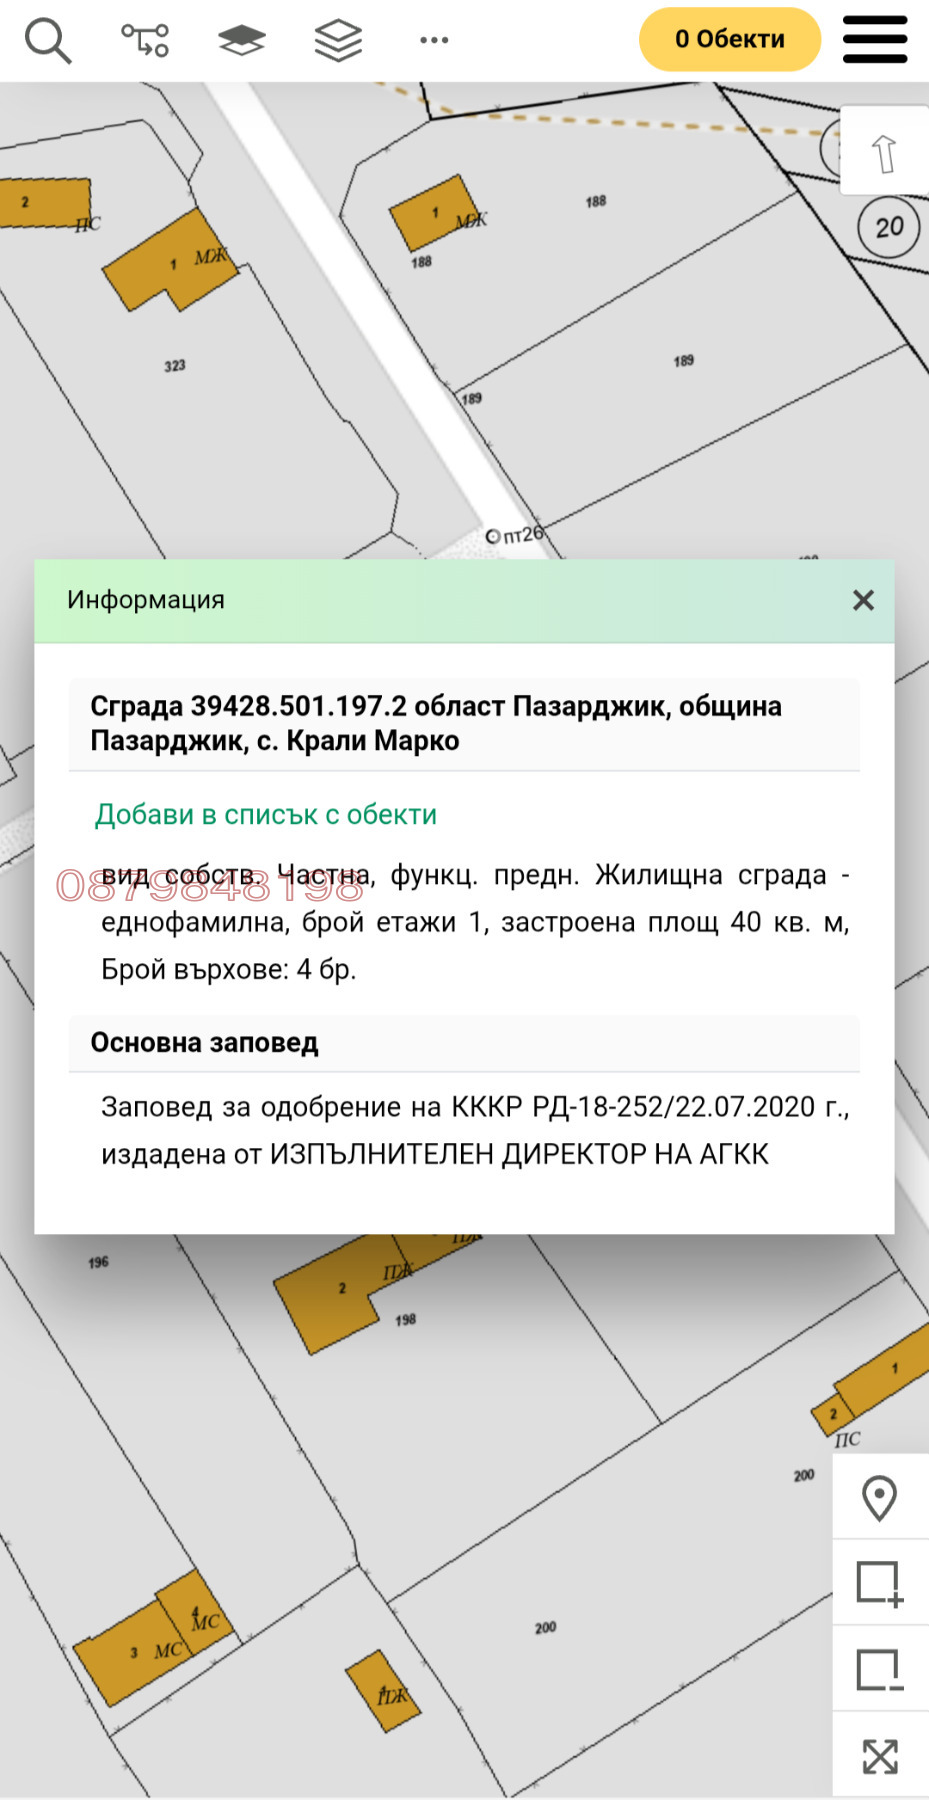This screenshot has height=1800, width=929.
Task: Click Добави в списък с обекти link
Action: click(x=266, y=815)
